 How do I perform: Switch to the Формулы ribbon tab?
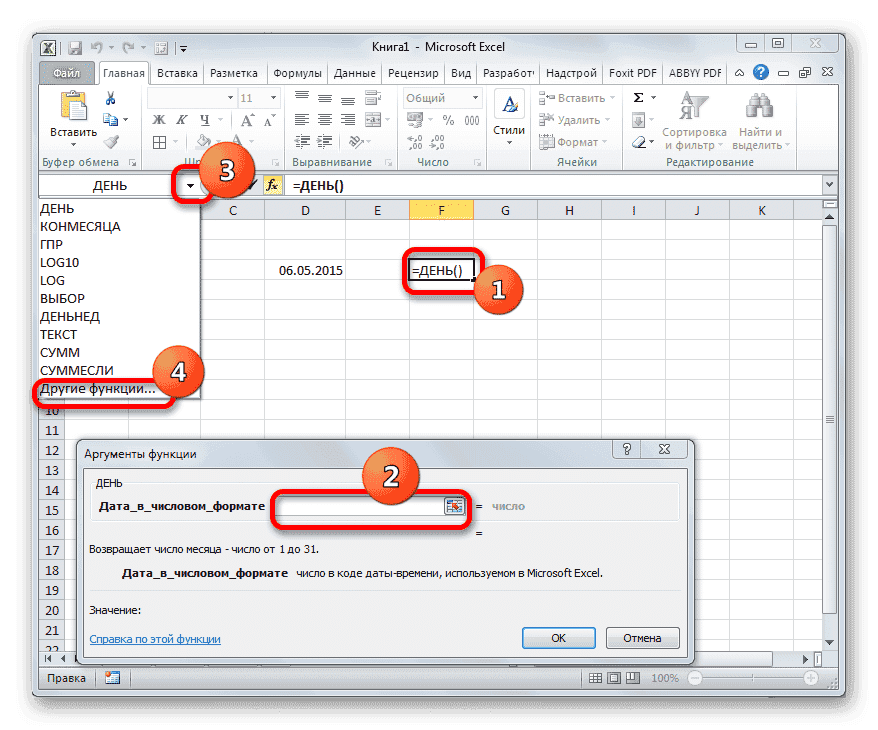point(297,73)
